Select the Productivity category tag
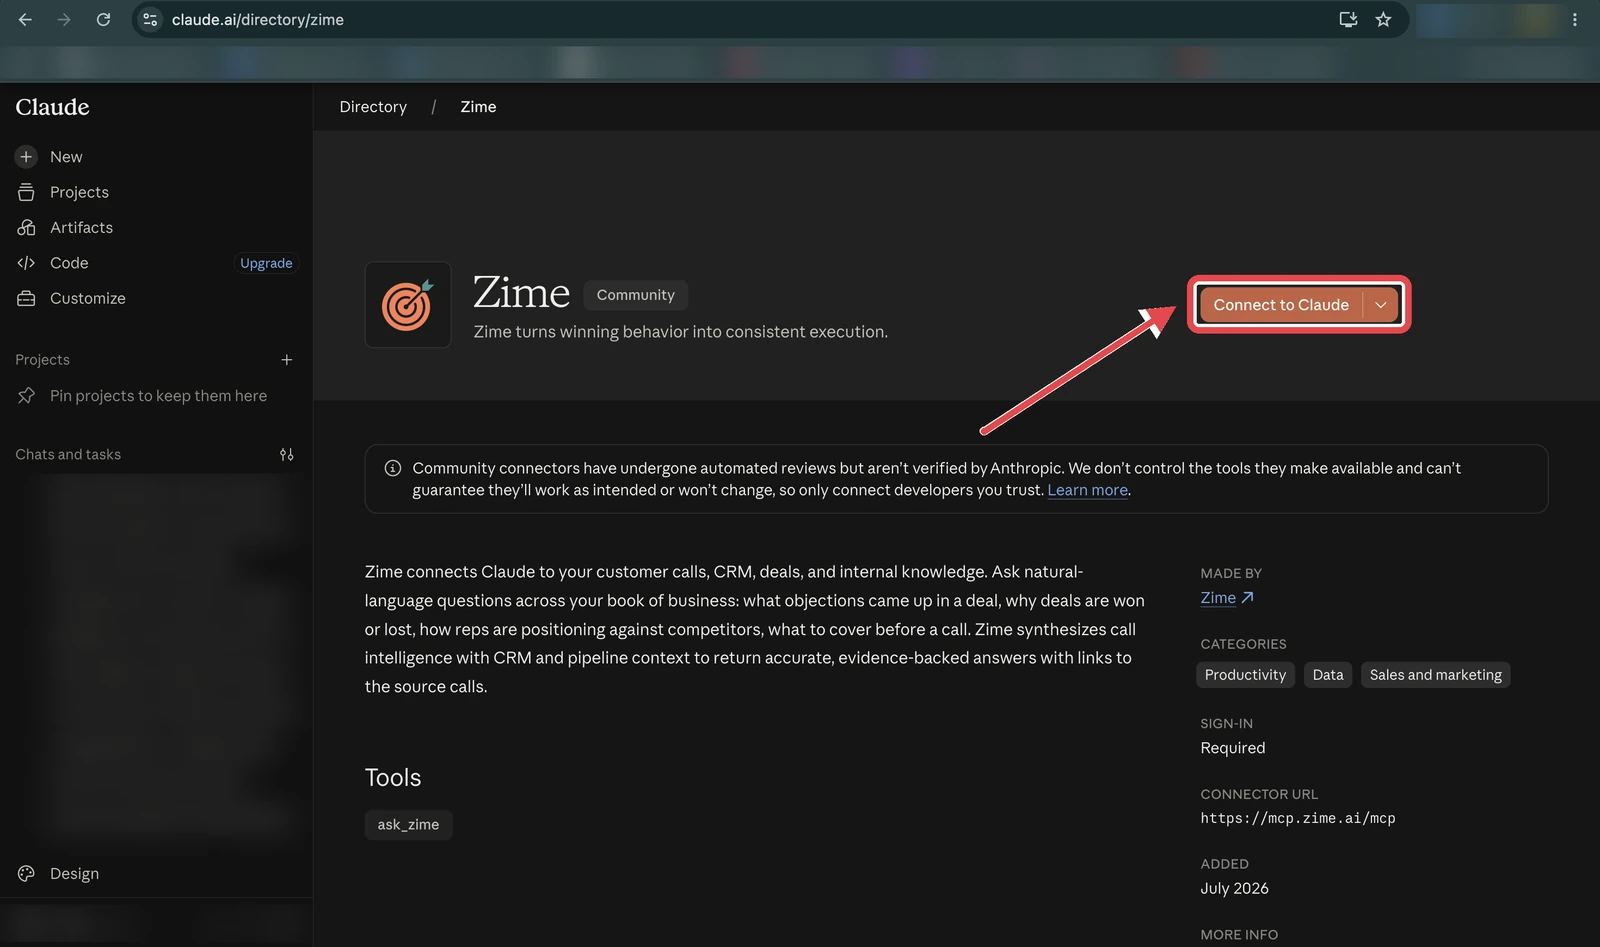Image resolution: width=1600 pixels, height=947 pixels. 1245,675
